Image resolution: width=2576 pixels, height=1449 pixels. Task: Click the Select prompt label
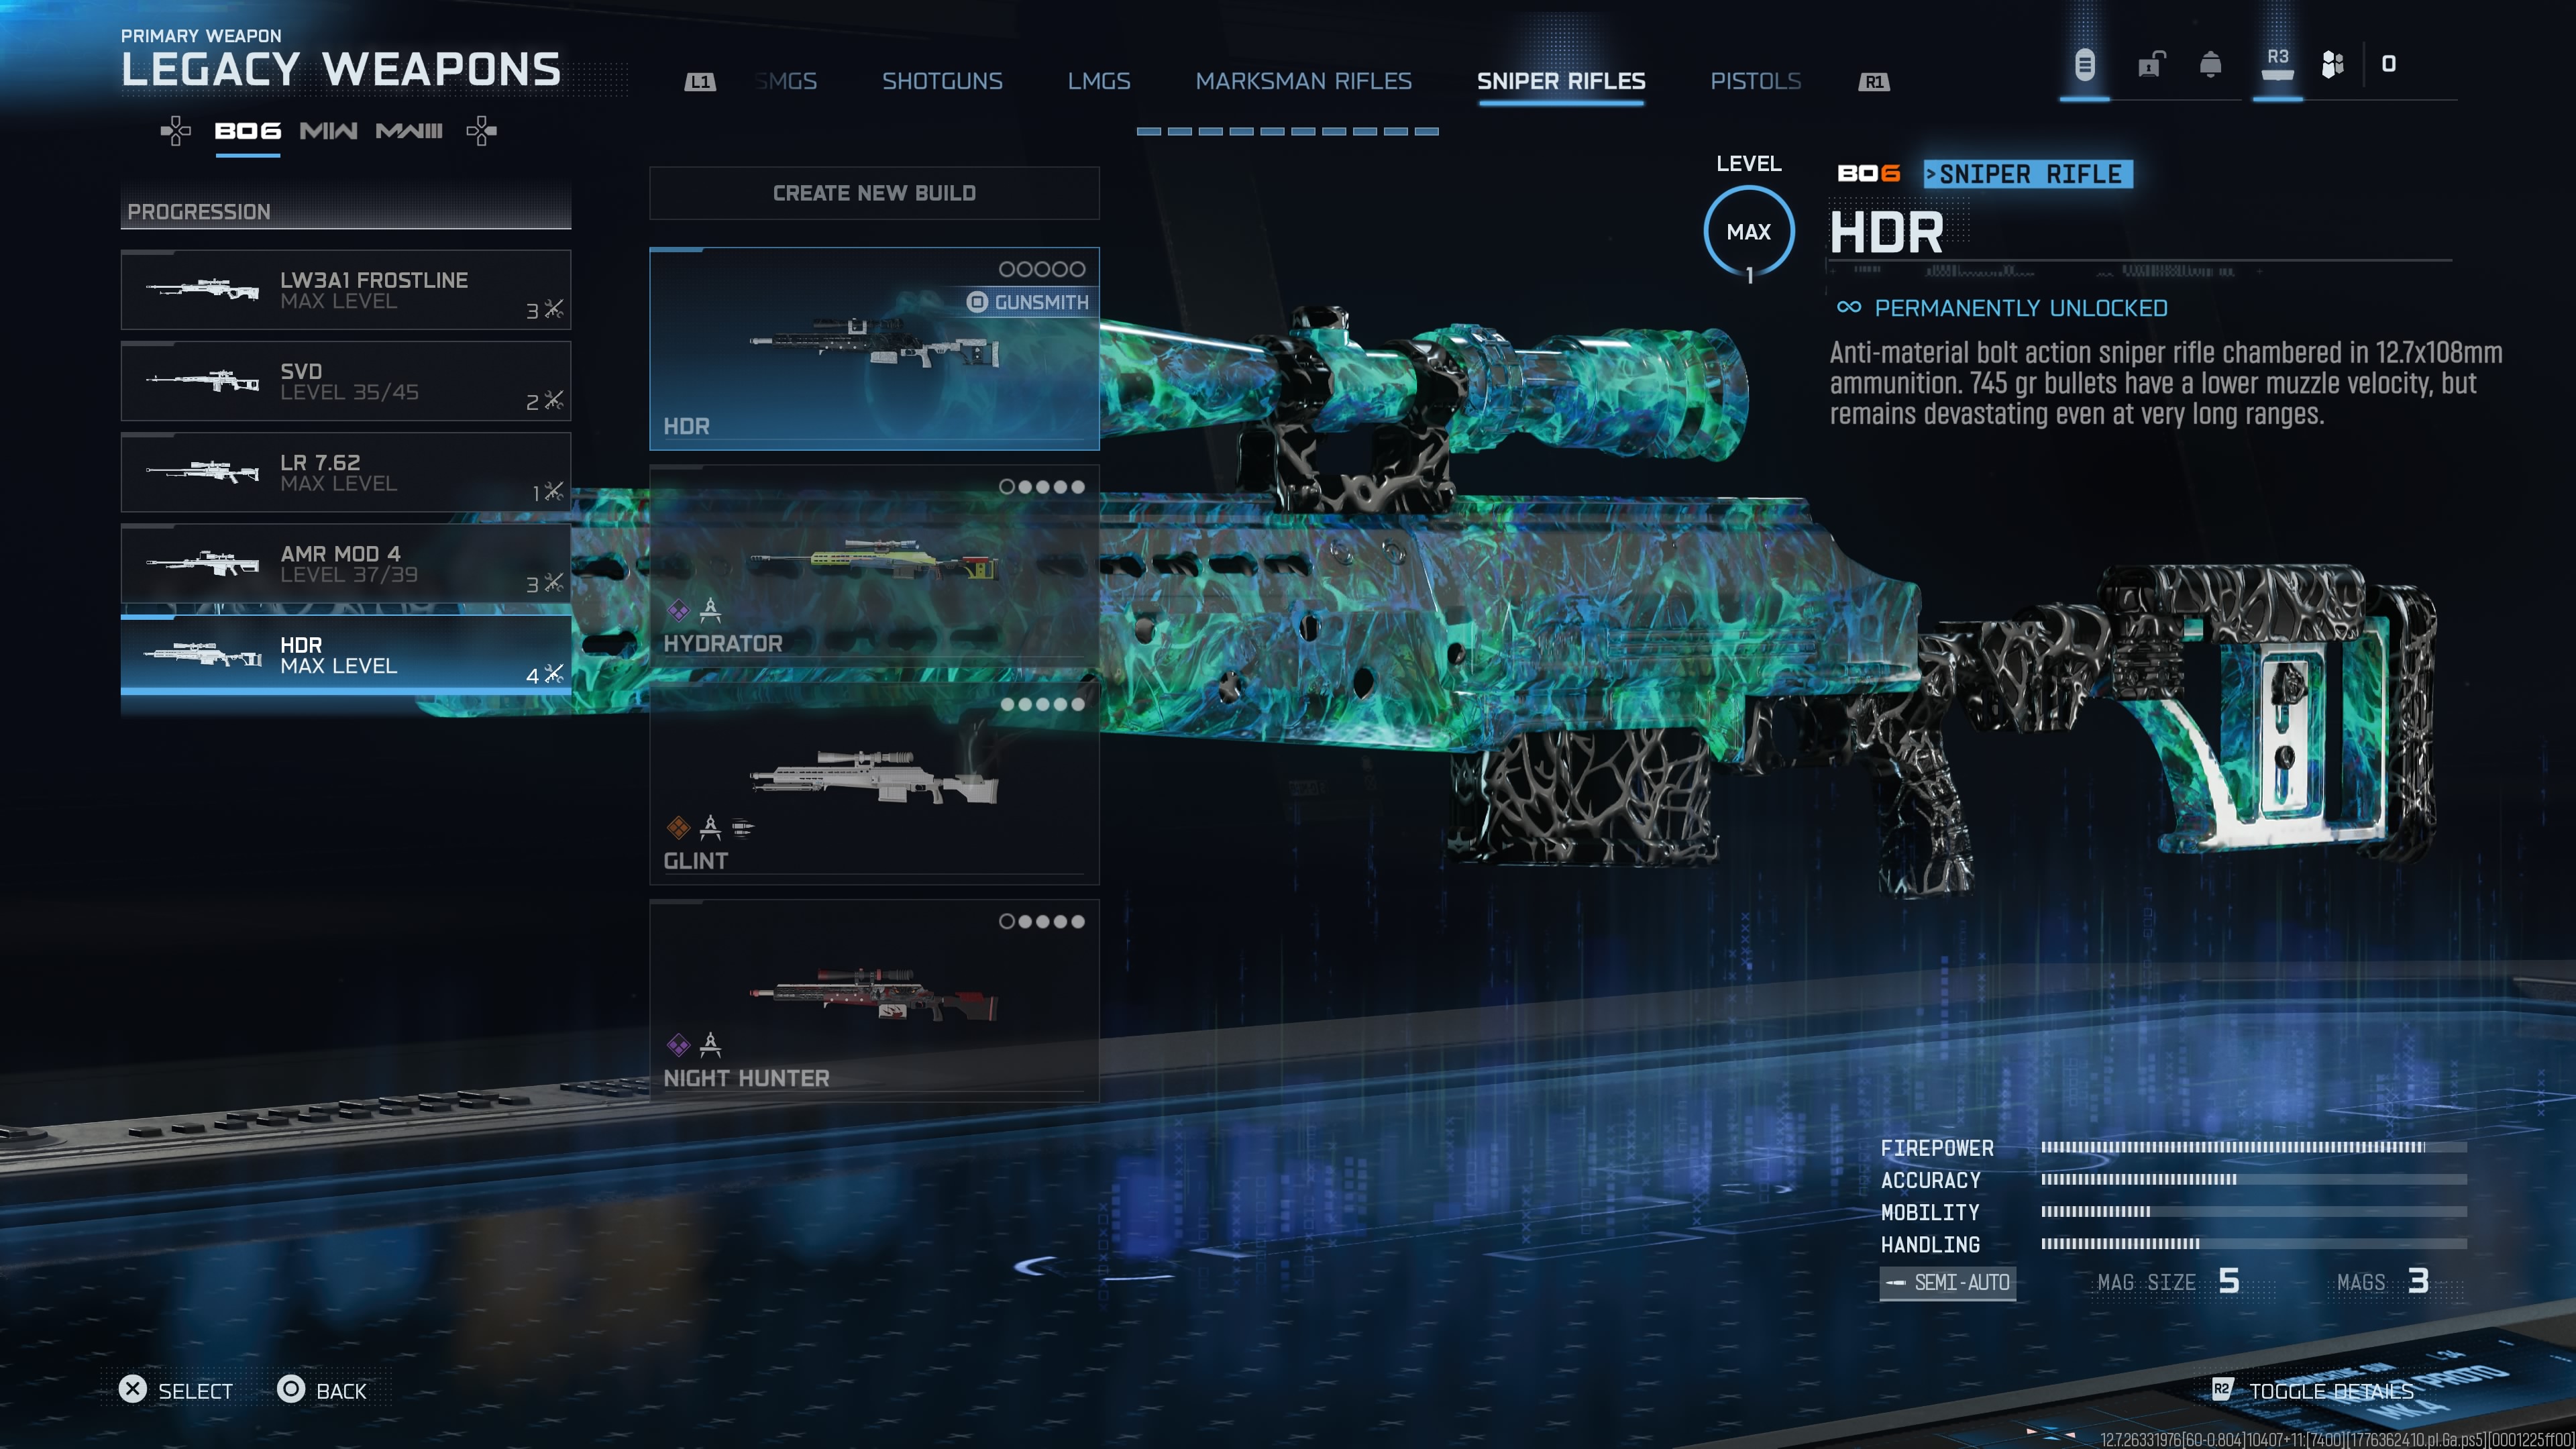click(x=195, y=1391)
